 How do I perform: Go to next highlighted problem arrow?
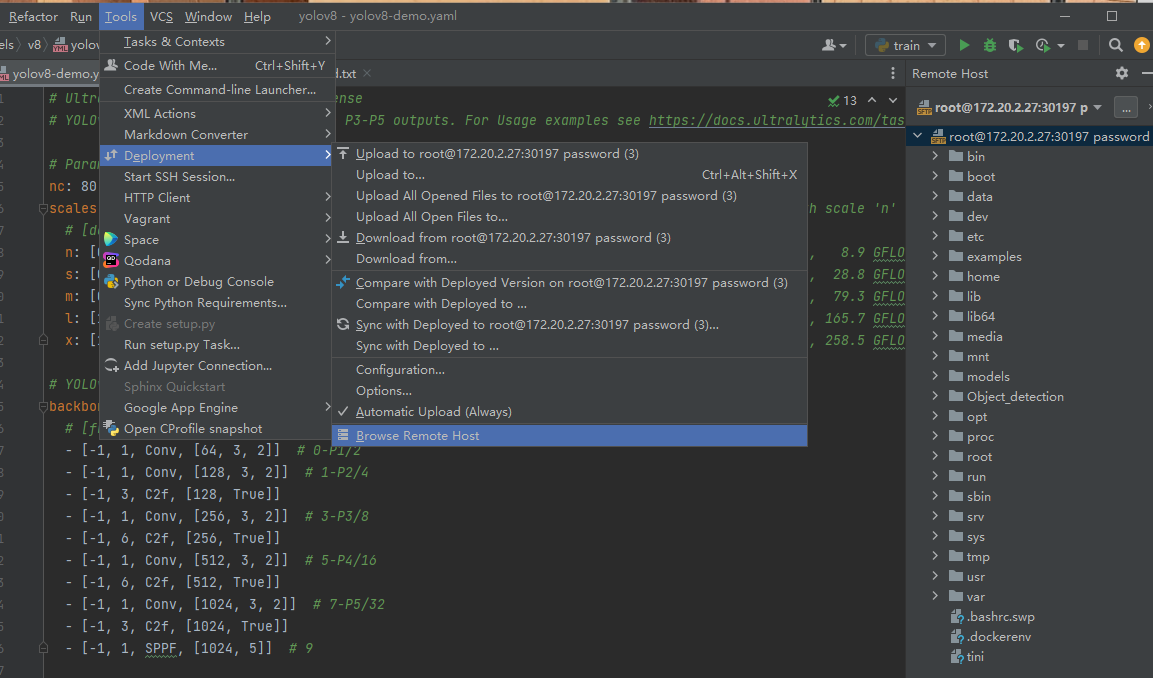[x=893, y=100]
